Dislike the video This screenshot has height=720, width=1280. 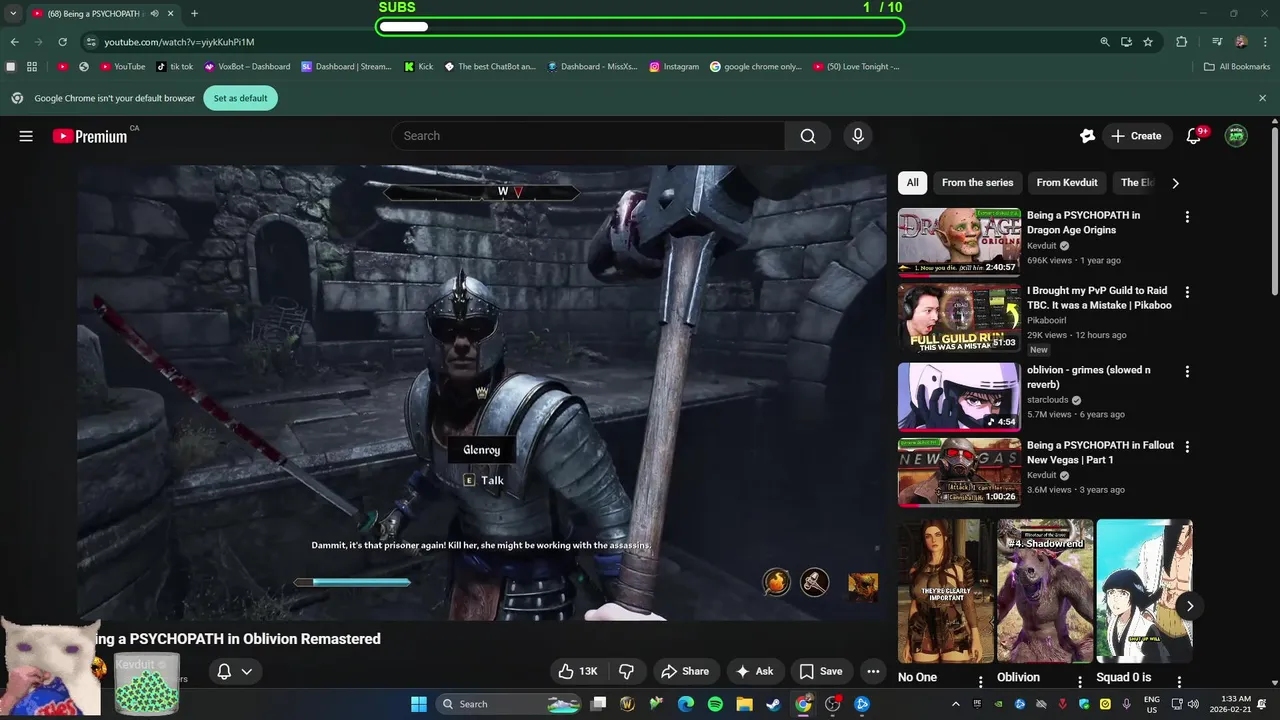(x=627, y=671)
